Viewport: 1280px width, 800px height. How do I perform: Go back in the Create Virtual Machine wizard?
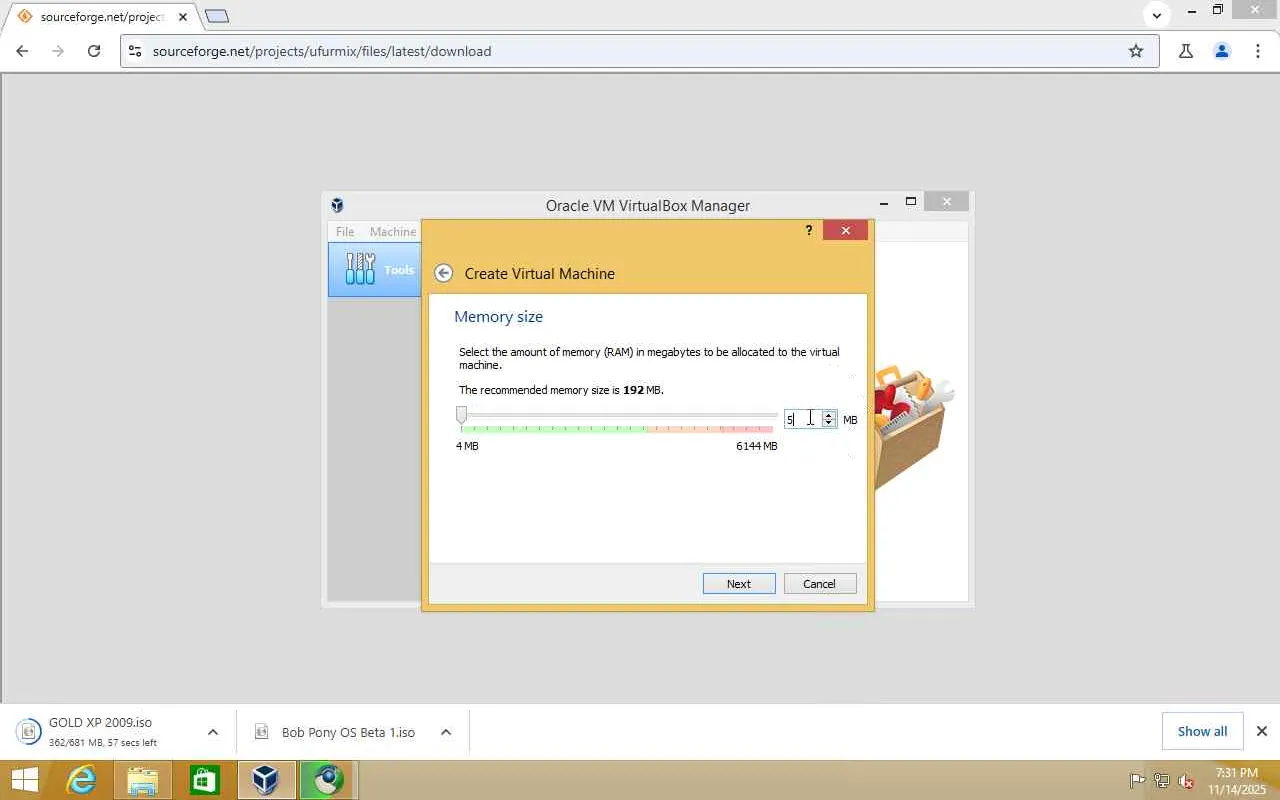tap(444, 274)
